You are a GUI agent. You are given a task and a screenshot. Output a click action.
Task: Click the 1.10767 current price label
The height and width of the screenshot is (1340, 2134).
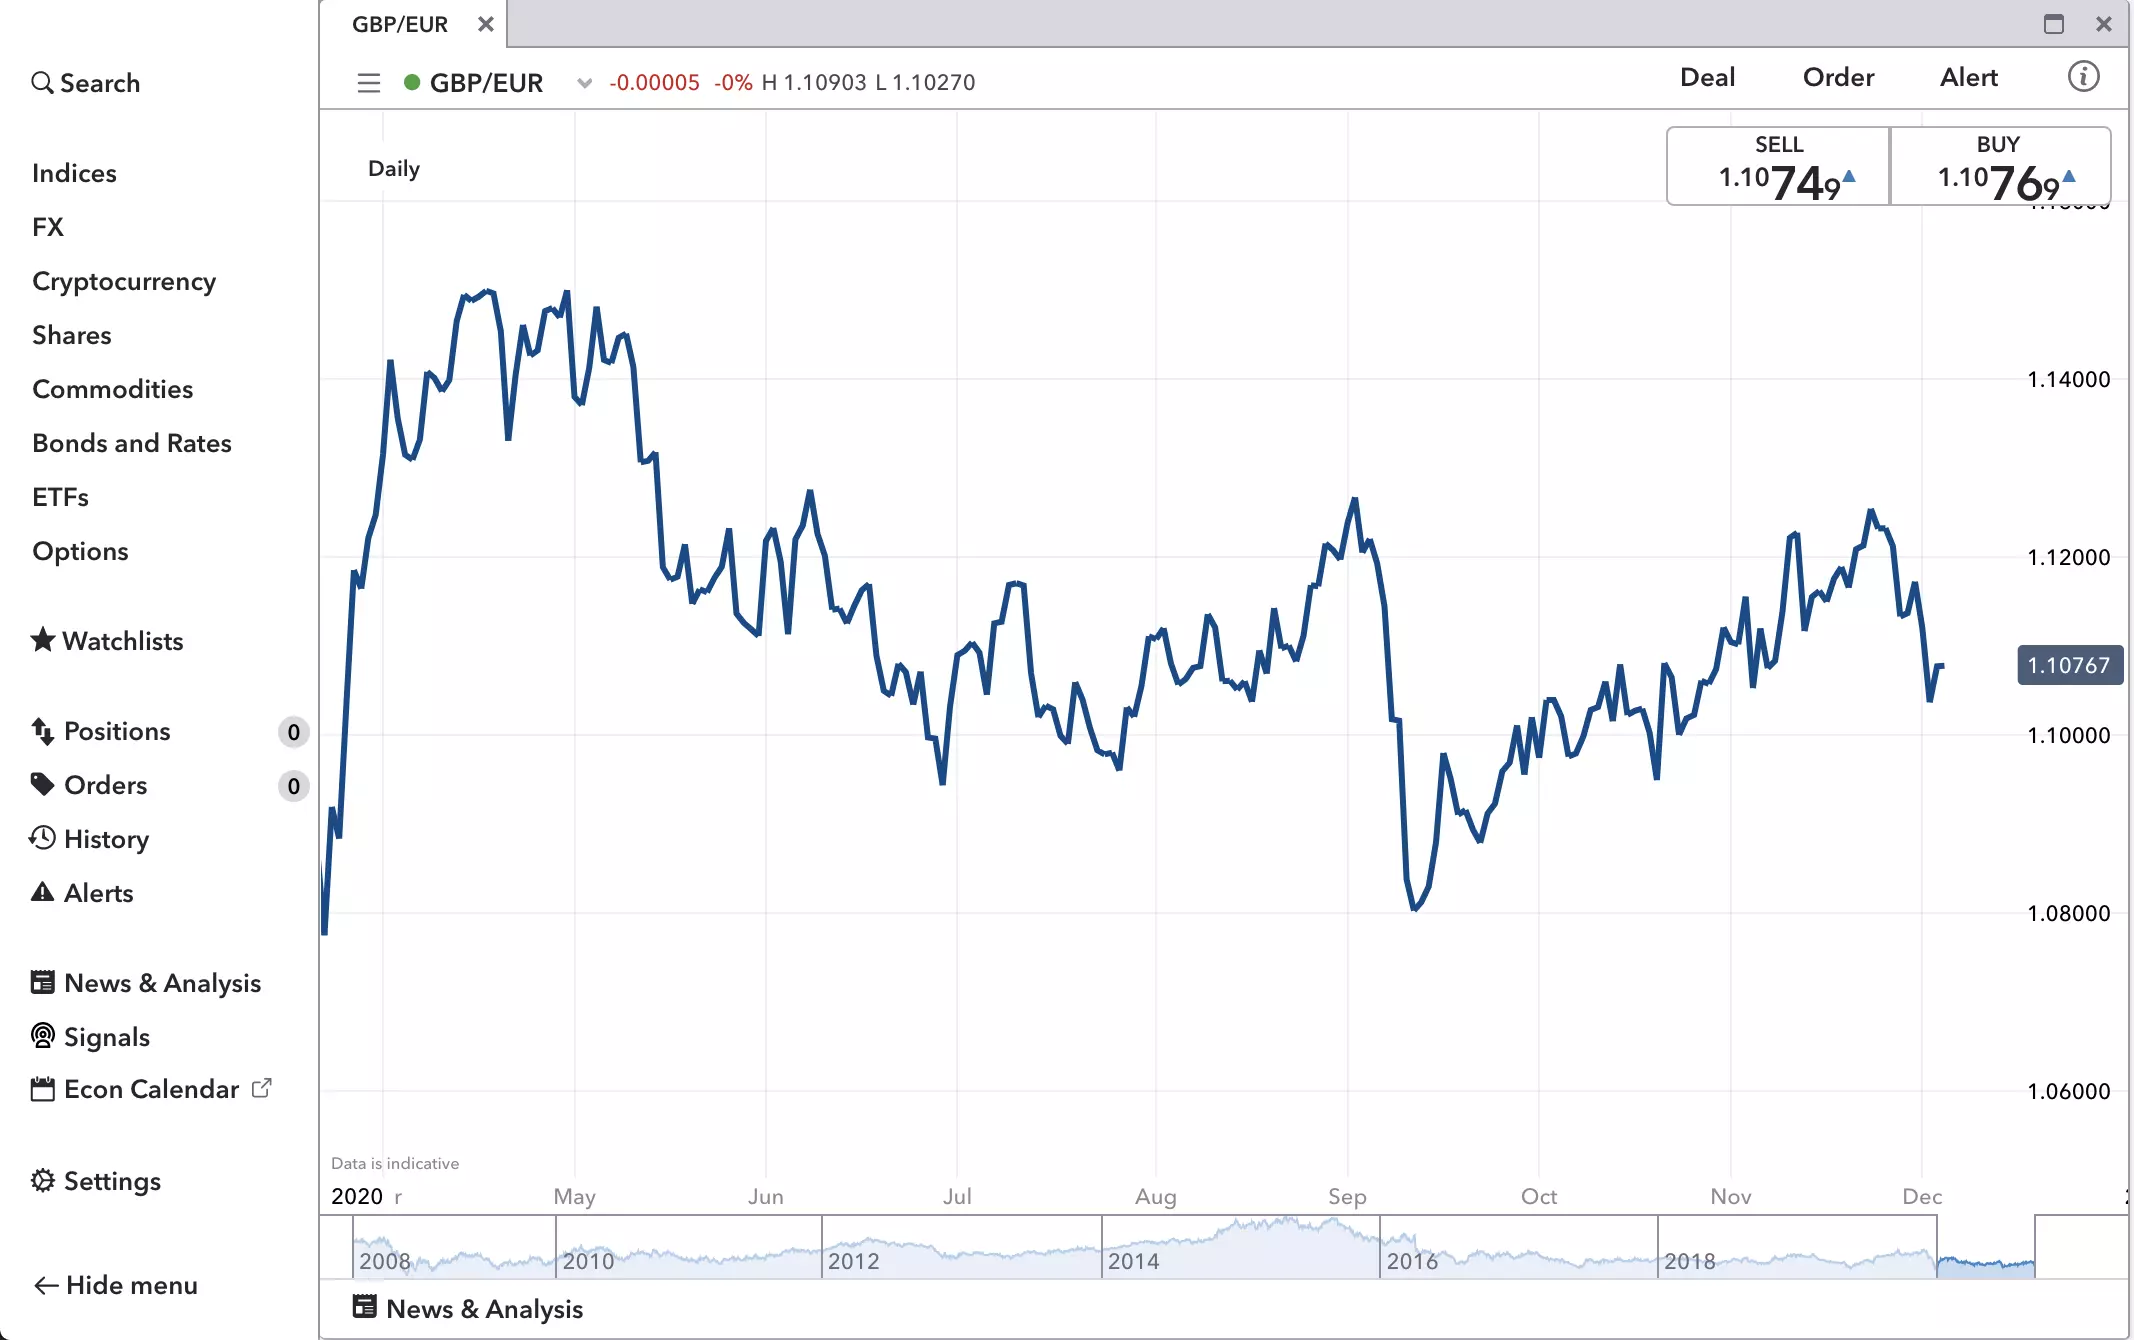tap(2070, 666)
